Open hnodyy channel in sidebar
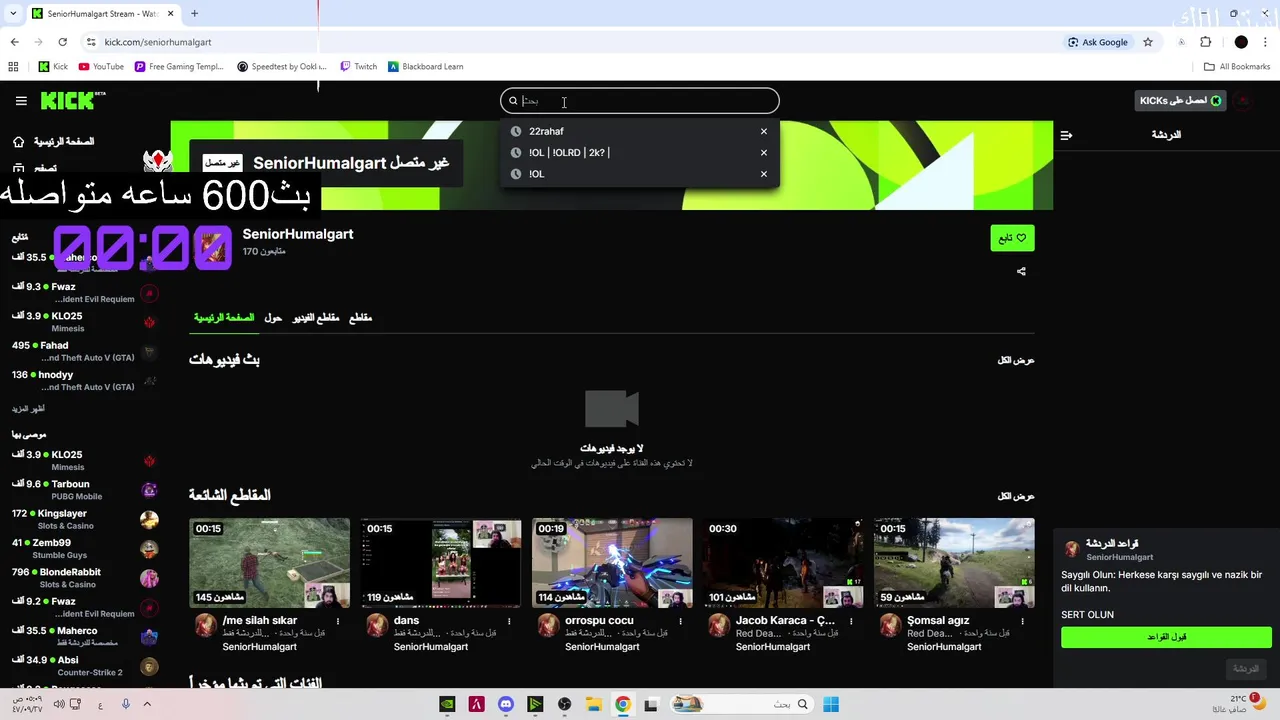 84,380
